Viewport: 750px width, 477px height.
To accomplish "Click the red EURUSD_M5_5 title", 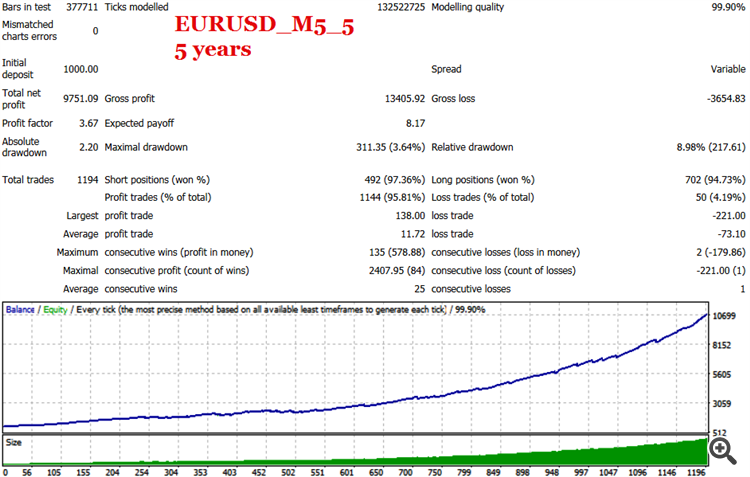I will 264,24.
